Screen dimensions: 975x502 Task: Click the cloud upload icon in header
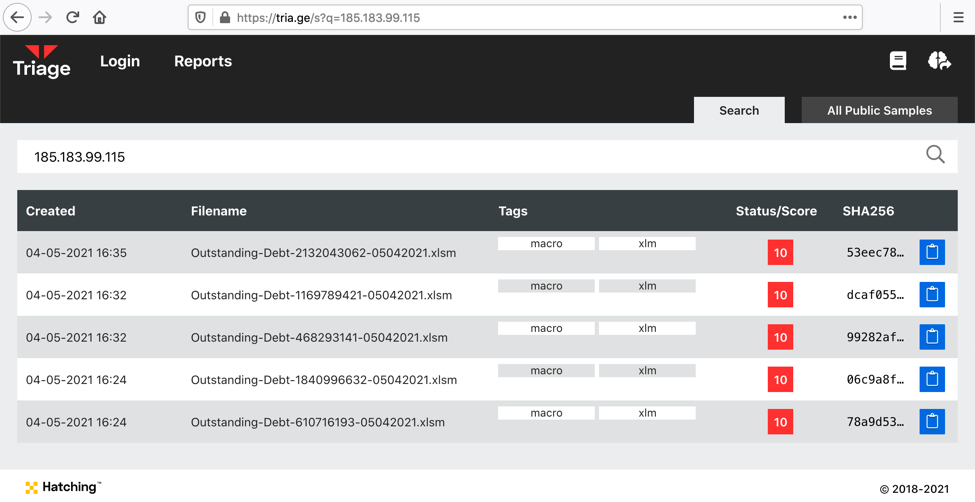(939, 61)
